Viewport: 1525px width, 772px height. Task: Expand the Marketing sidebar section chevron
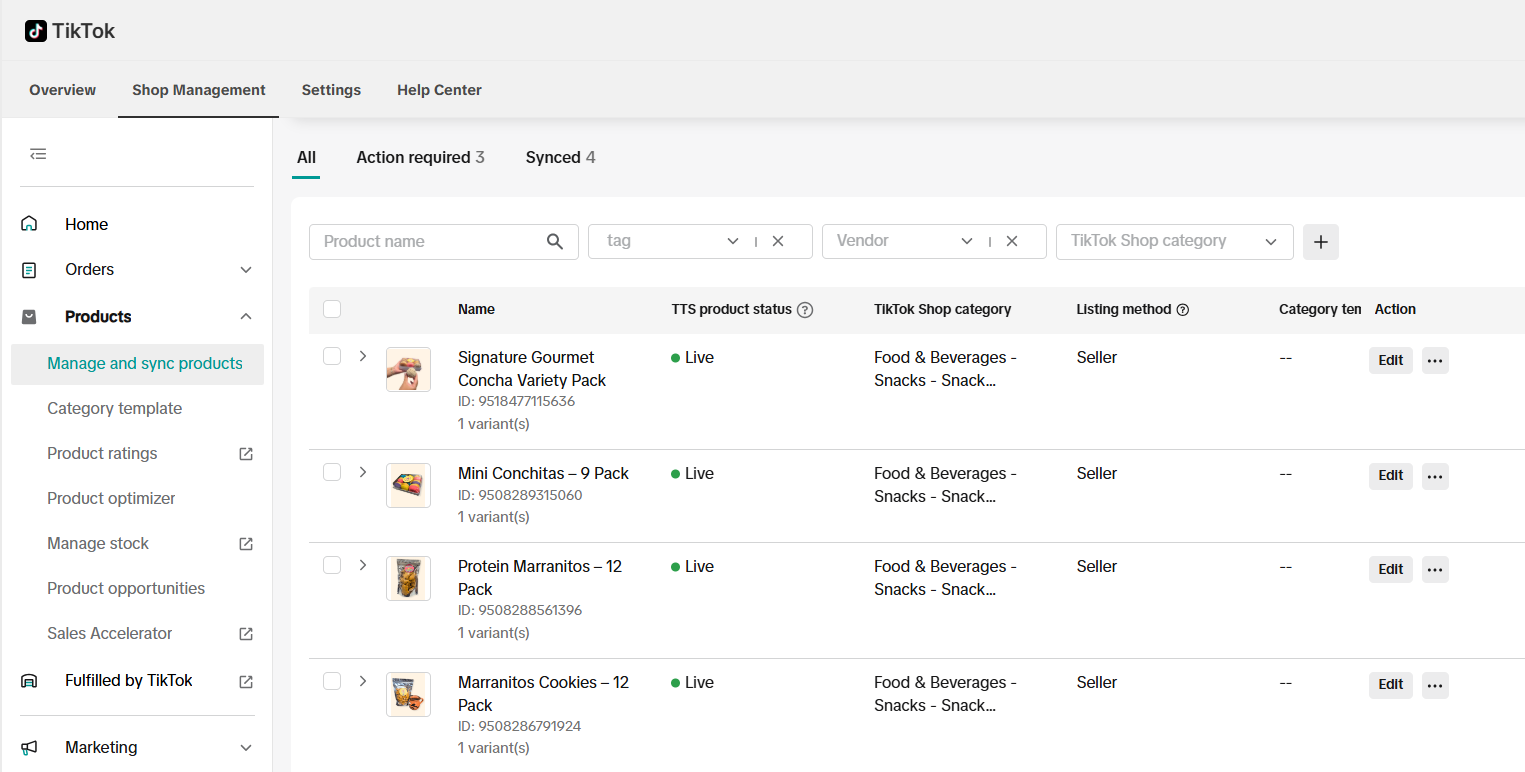tap(246, 748)
